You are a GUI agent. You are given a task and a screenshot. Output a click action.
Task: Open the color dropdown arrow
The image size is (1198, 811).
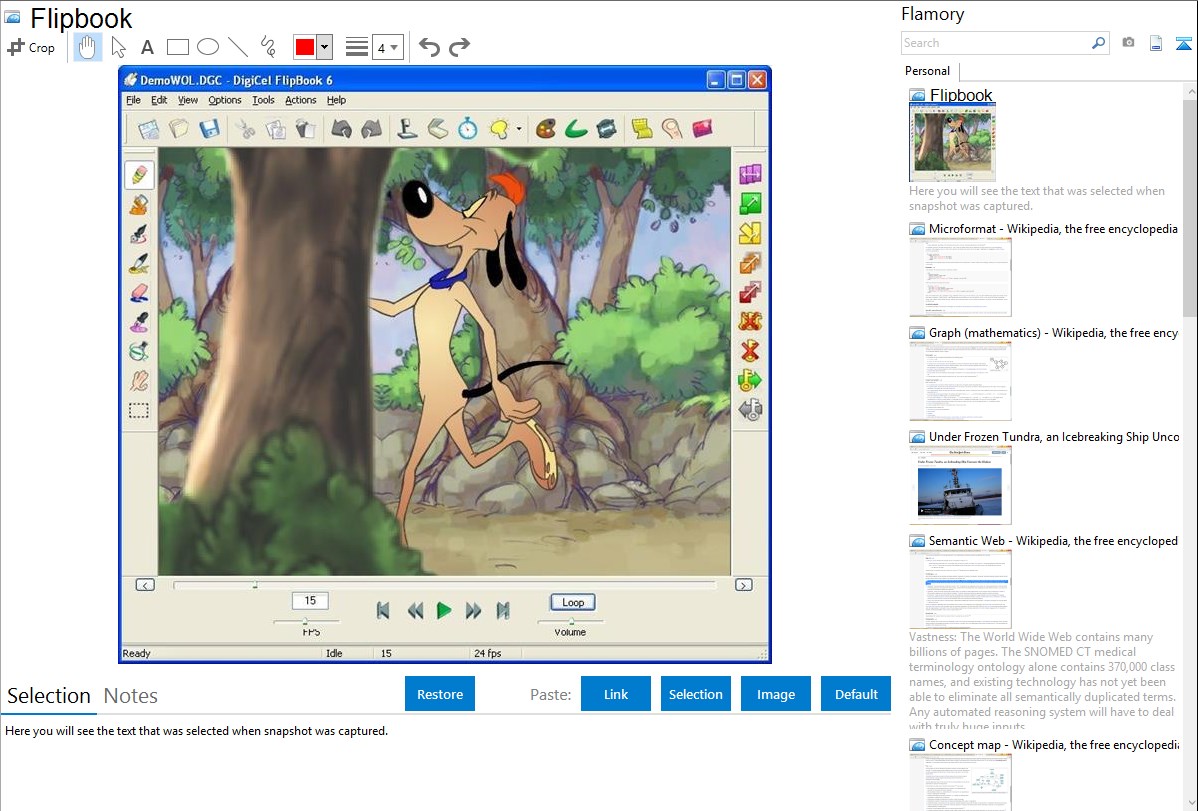(324, 47)
